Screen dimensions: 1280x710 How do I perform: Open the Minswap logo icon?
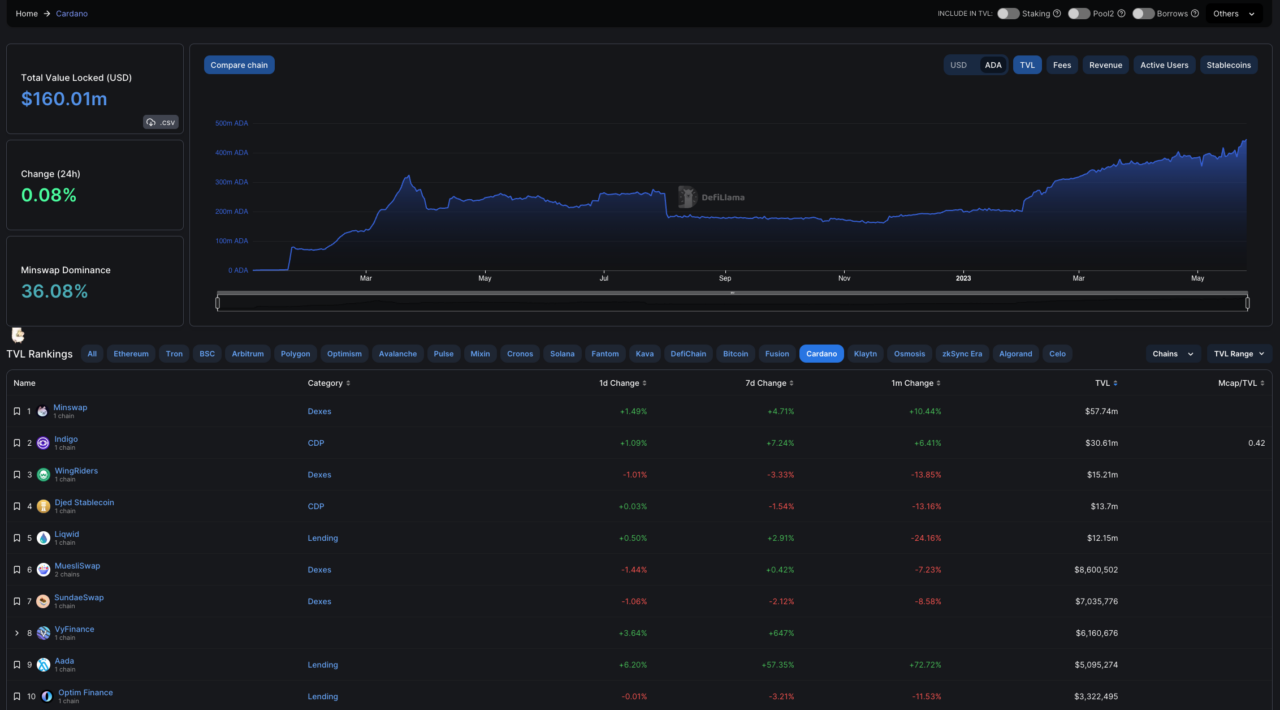[x=43, y=411]
